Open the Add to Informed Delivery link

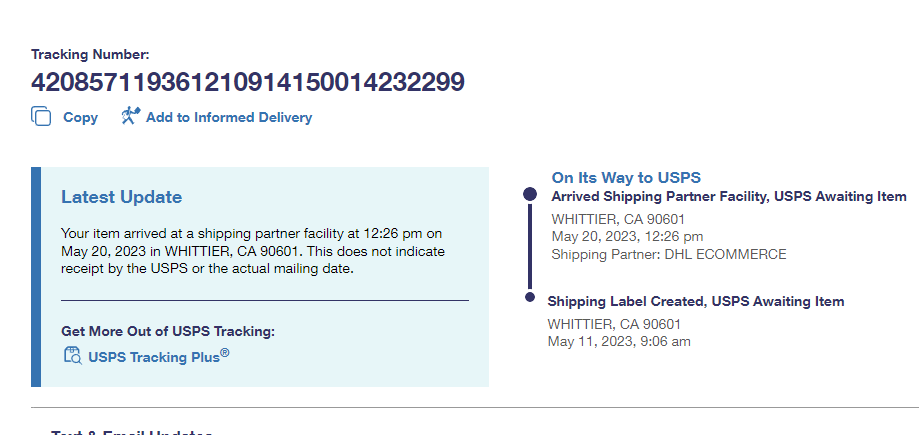[x=228, y=117]
